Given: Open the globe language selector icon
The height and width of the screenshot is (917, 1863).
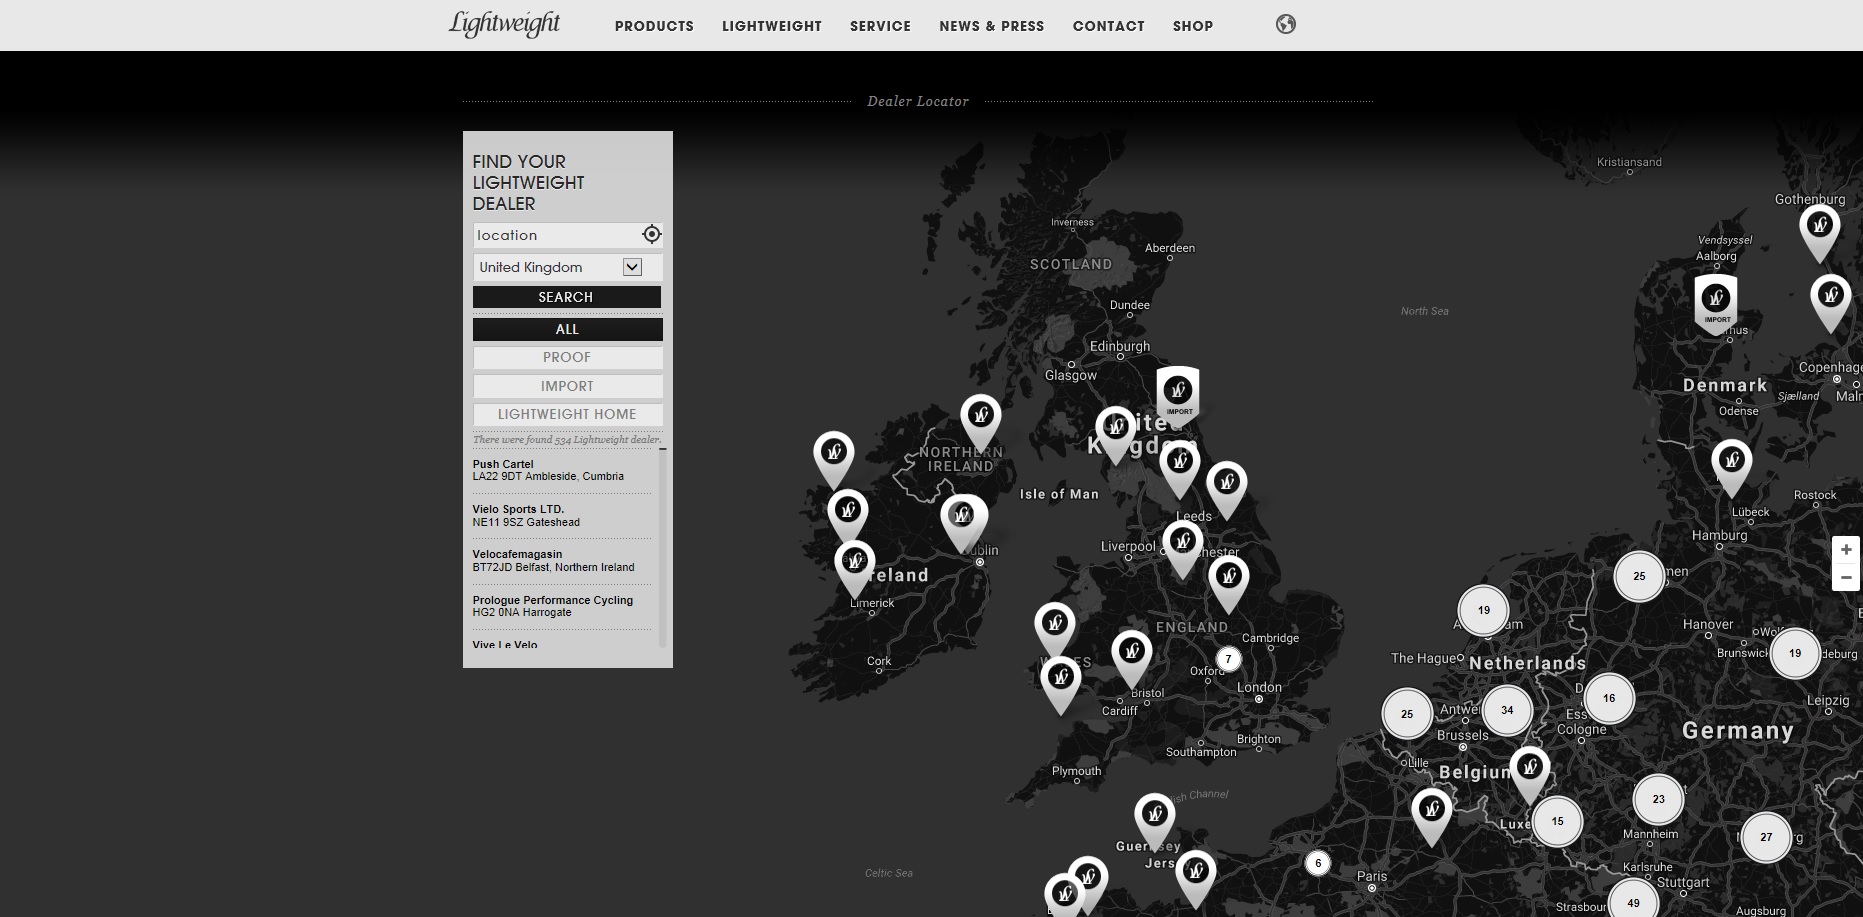Looking at the screenshot, I should tap(1286, 24).
